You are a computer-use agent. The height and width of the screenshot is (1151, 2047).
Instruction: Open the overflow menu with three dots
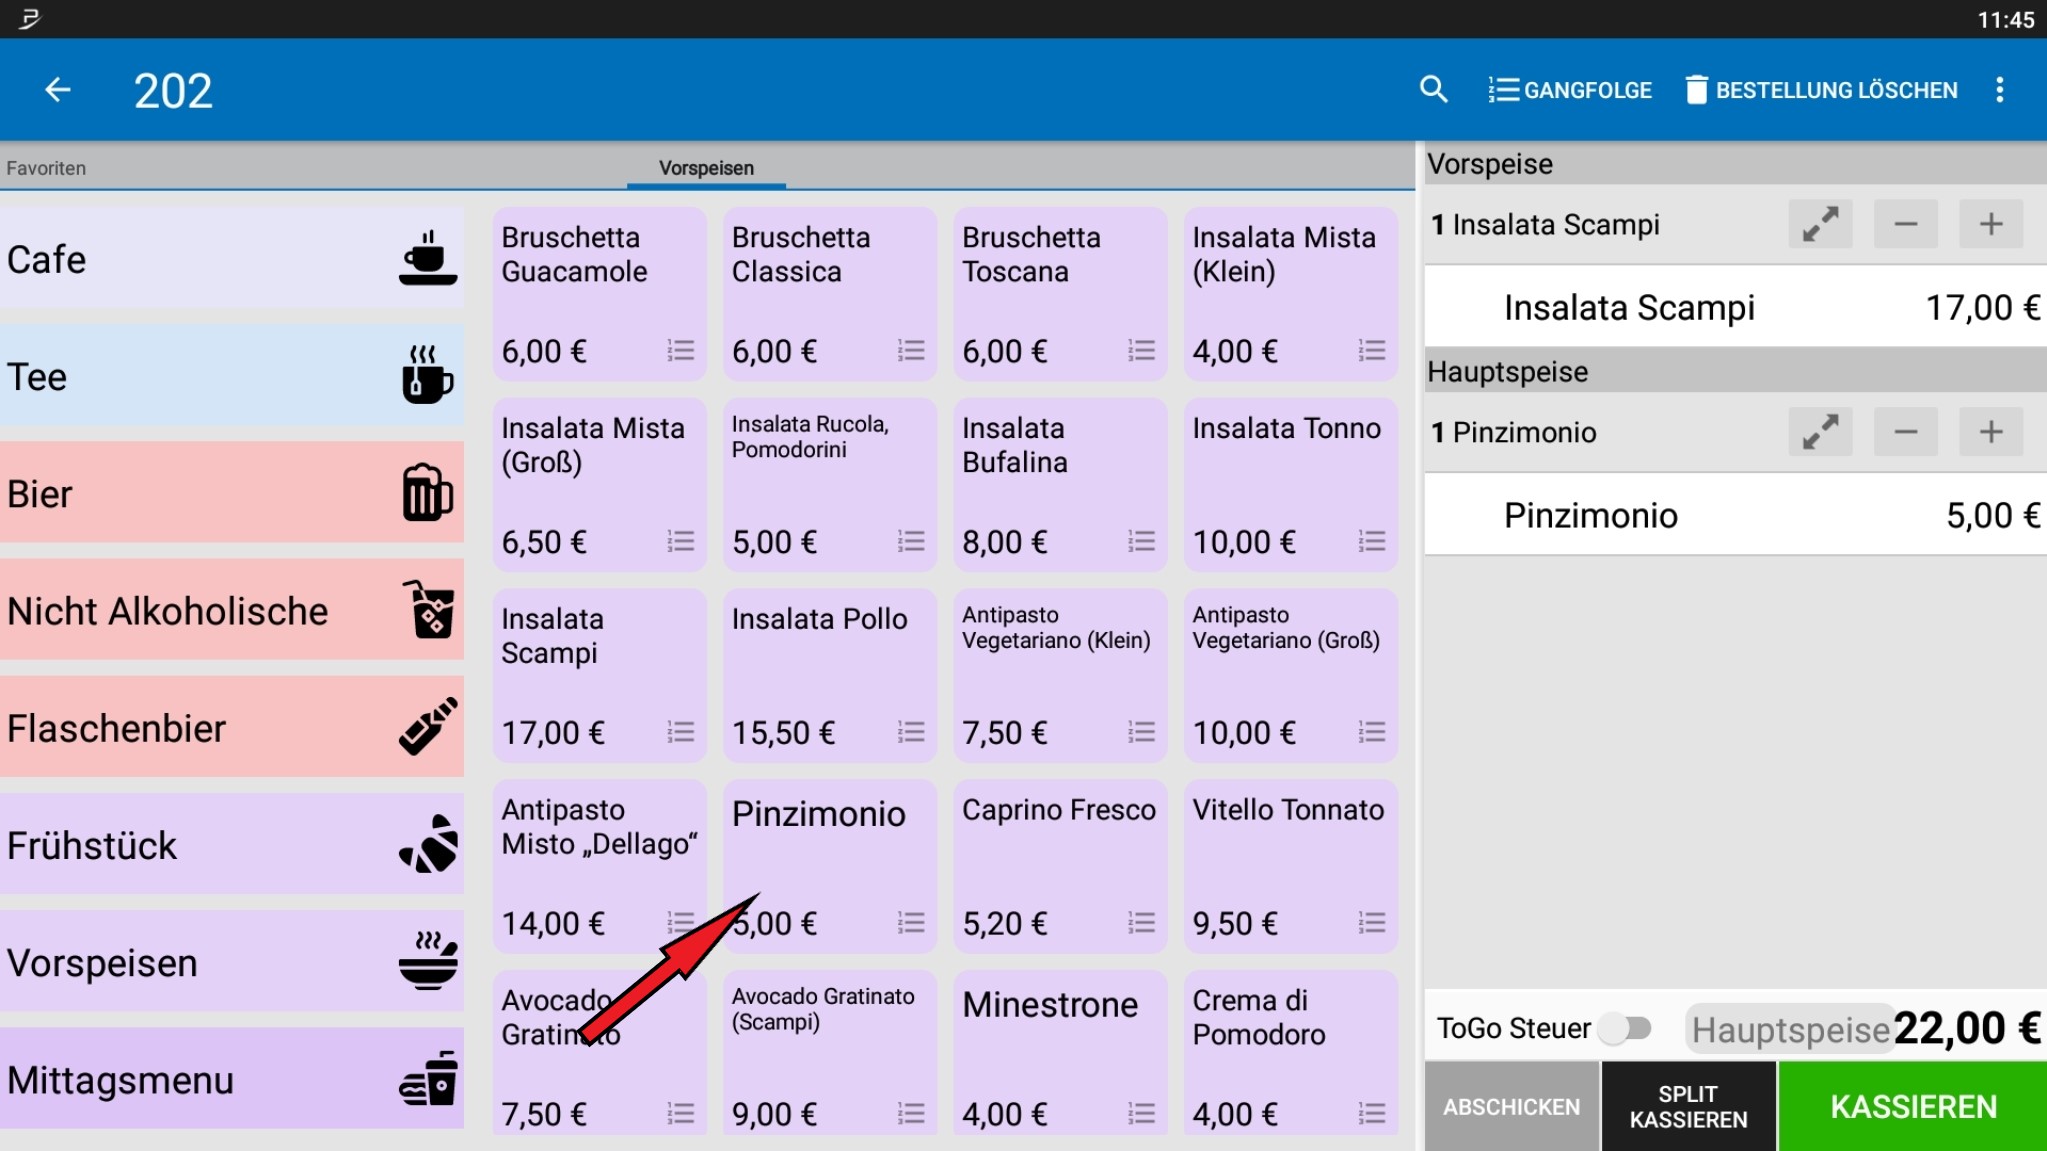tap(2000, 89)
